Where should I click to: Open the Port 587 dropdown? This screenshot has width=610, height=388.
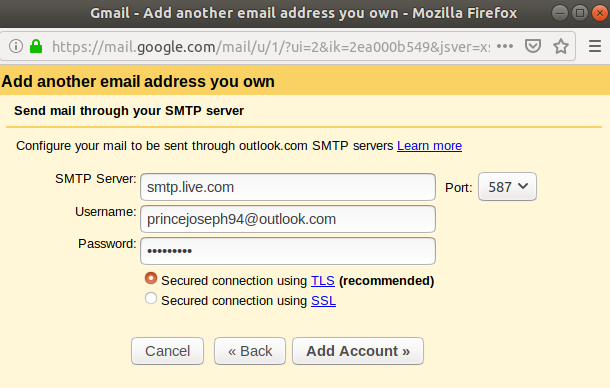pyautogui.click(x=507, y=187)
